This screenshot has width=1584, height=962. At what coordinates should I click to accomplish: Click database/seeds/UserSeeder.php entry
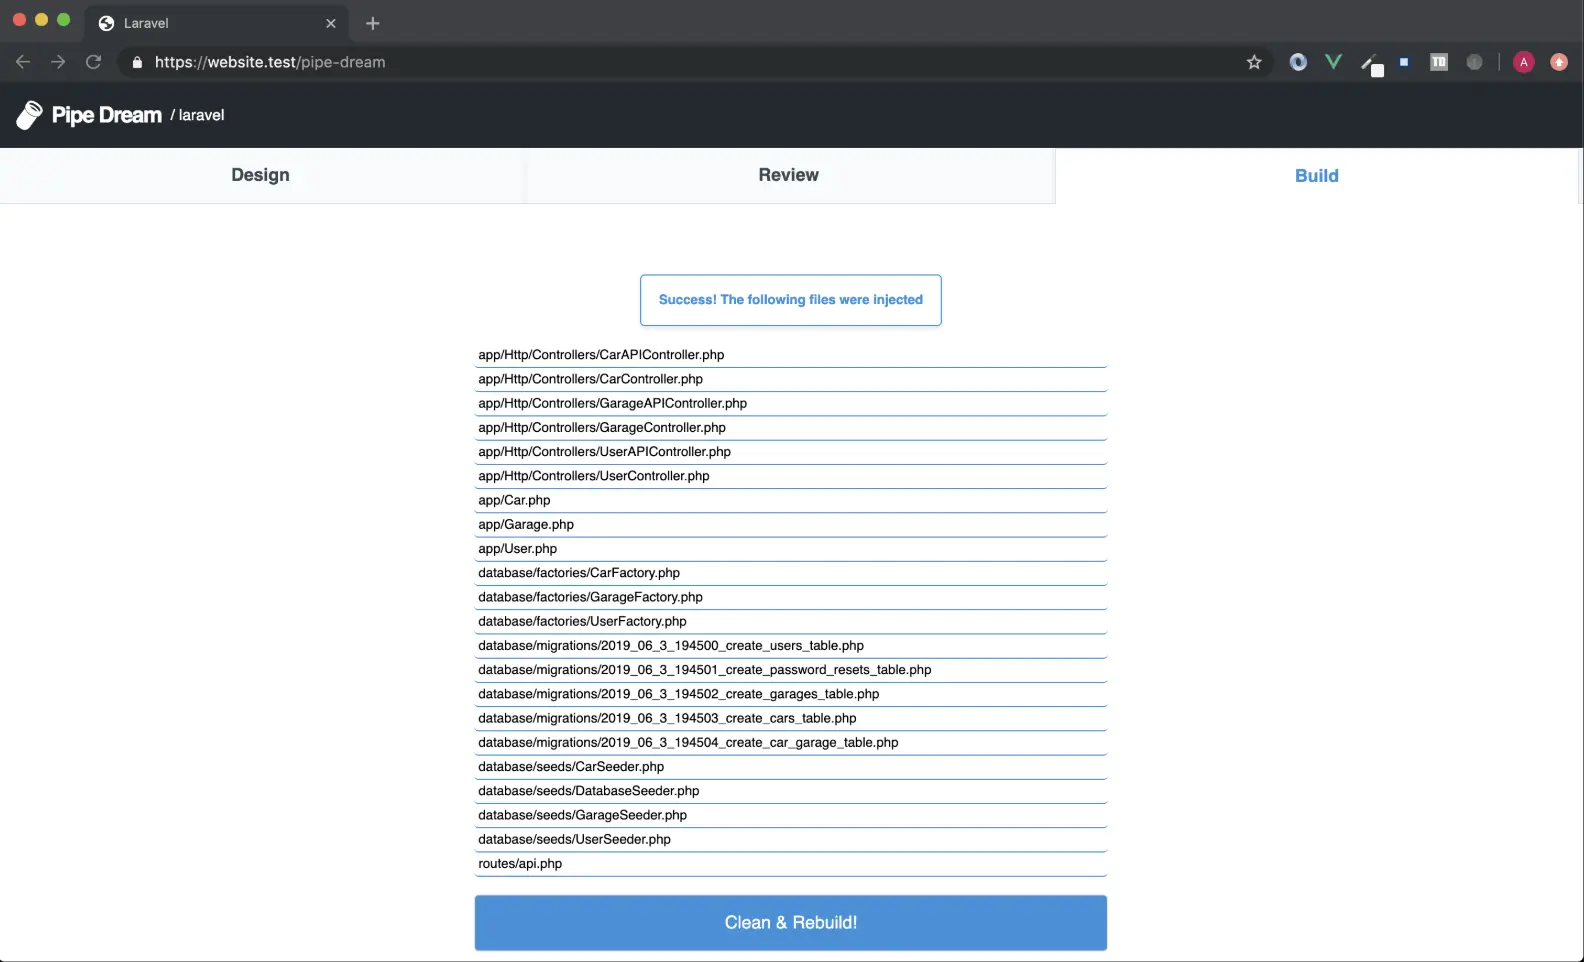791,840
